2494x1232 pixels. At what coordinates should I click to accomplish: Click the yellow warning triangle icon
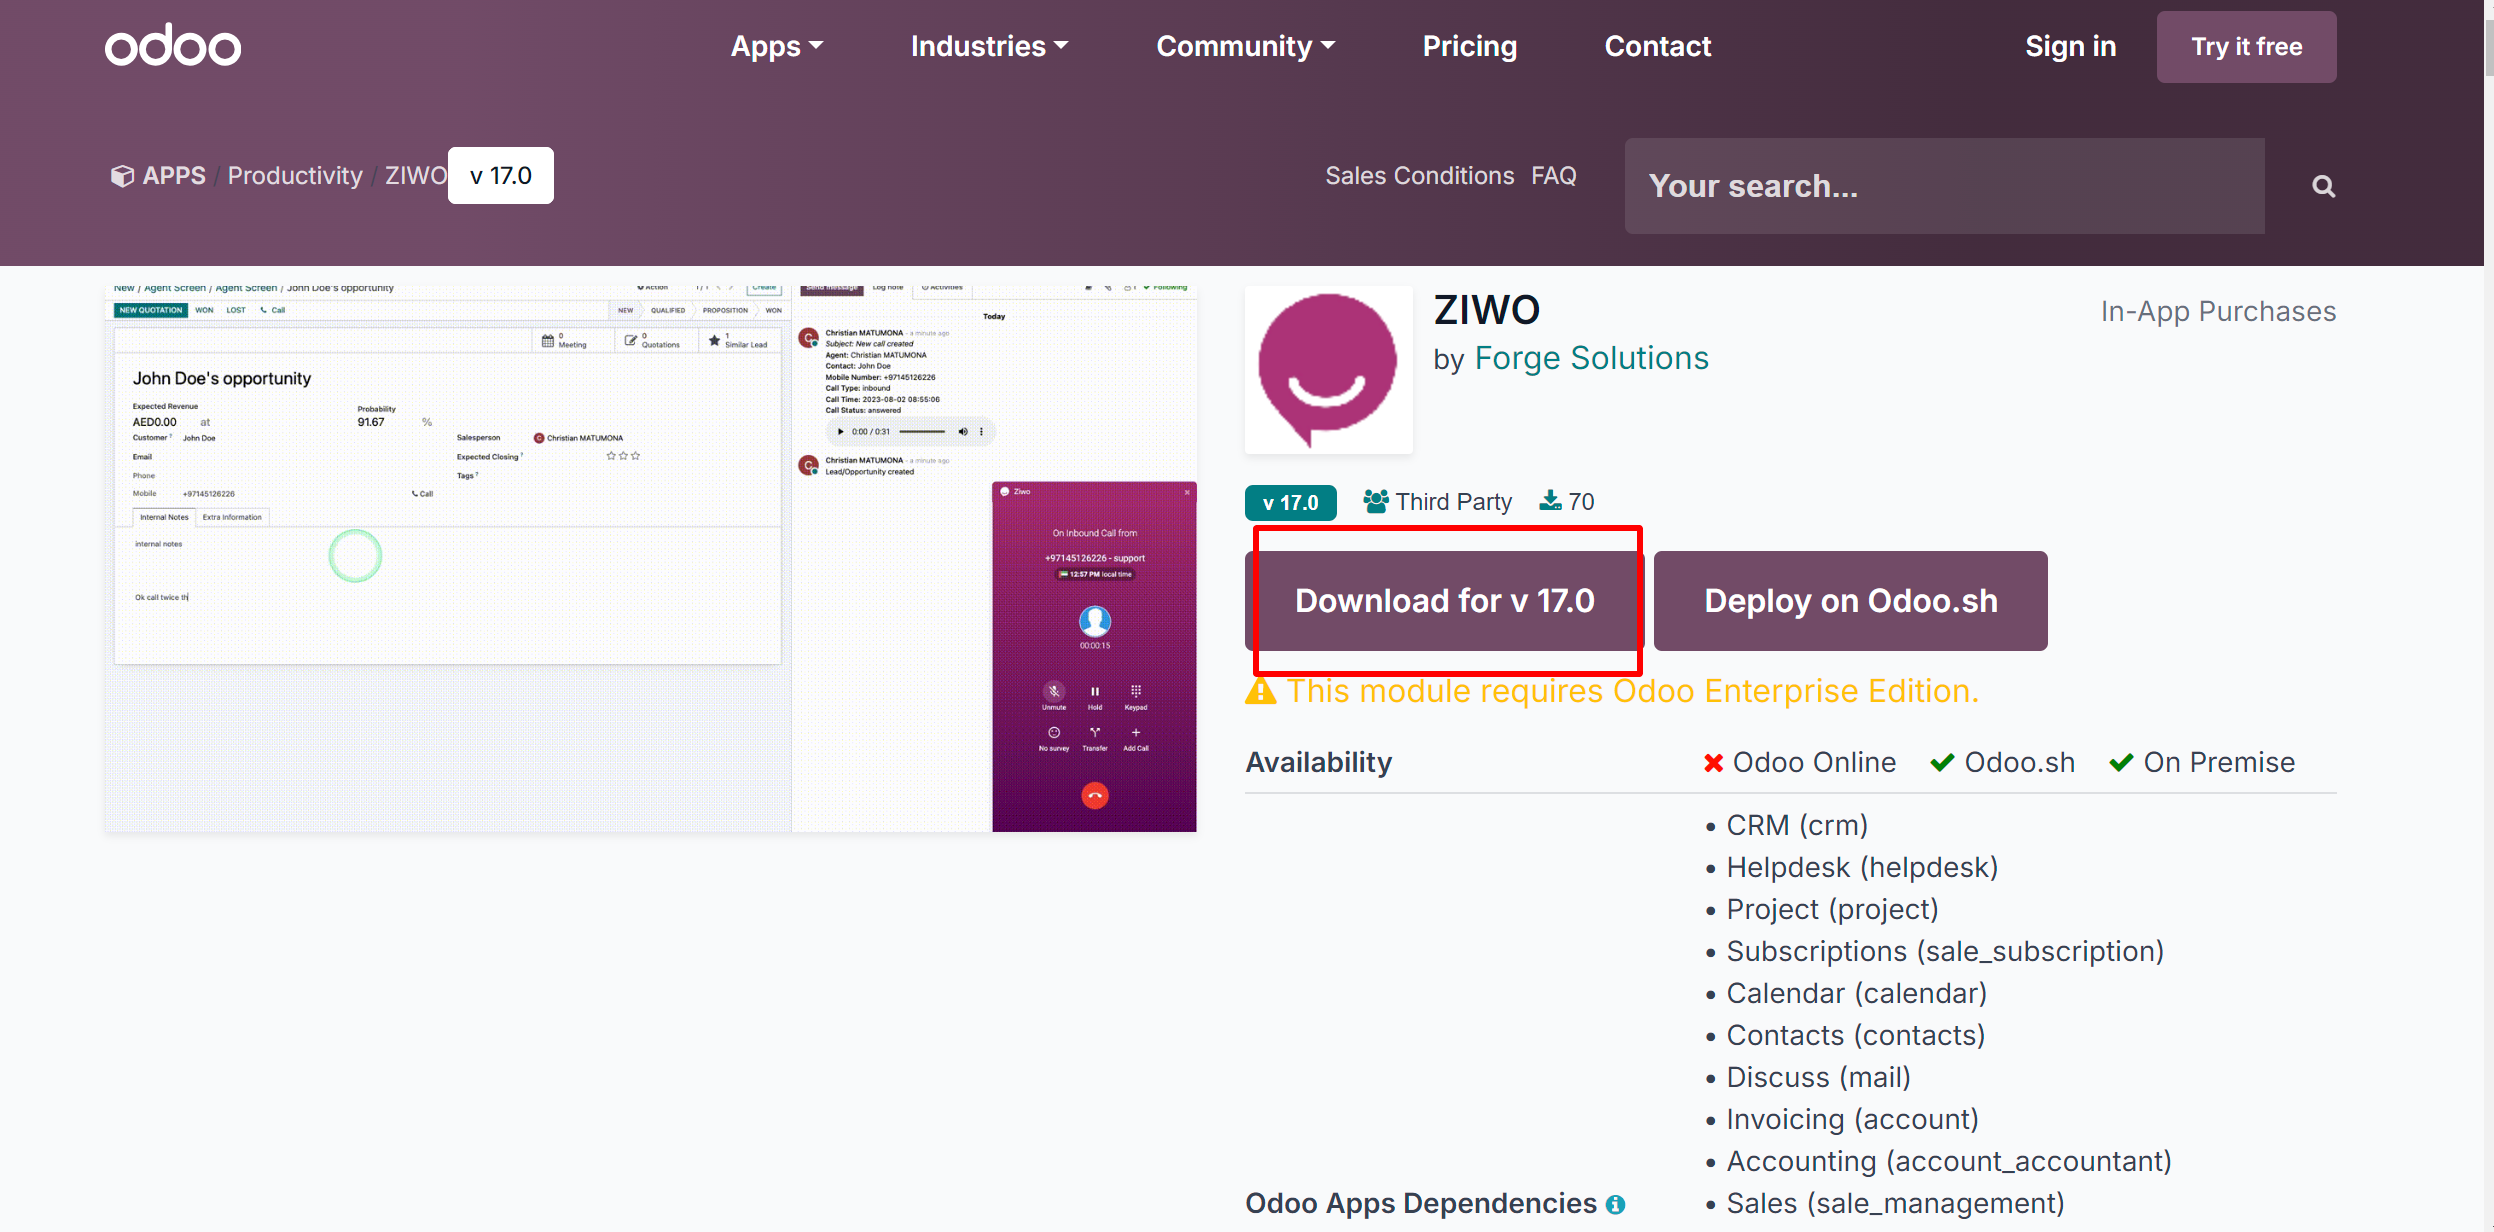click(1261, 691)
